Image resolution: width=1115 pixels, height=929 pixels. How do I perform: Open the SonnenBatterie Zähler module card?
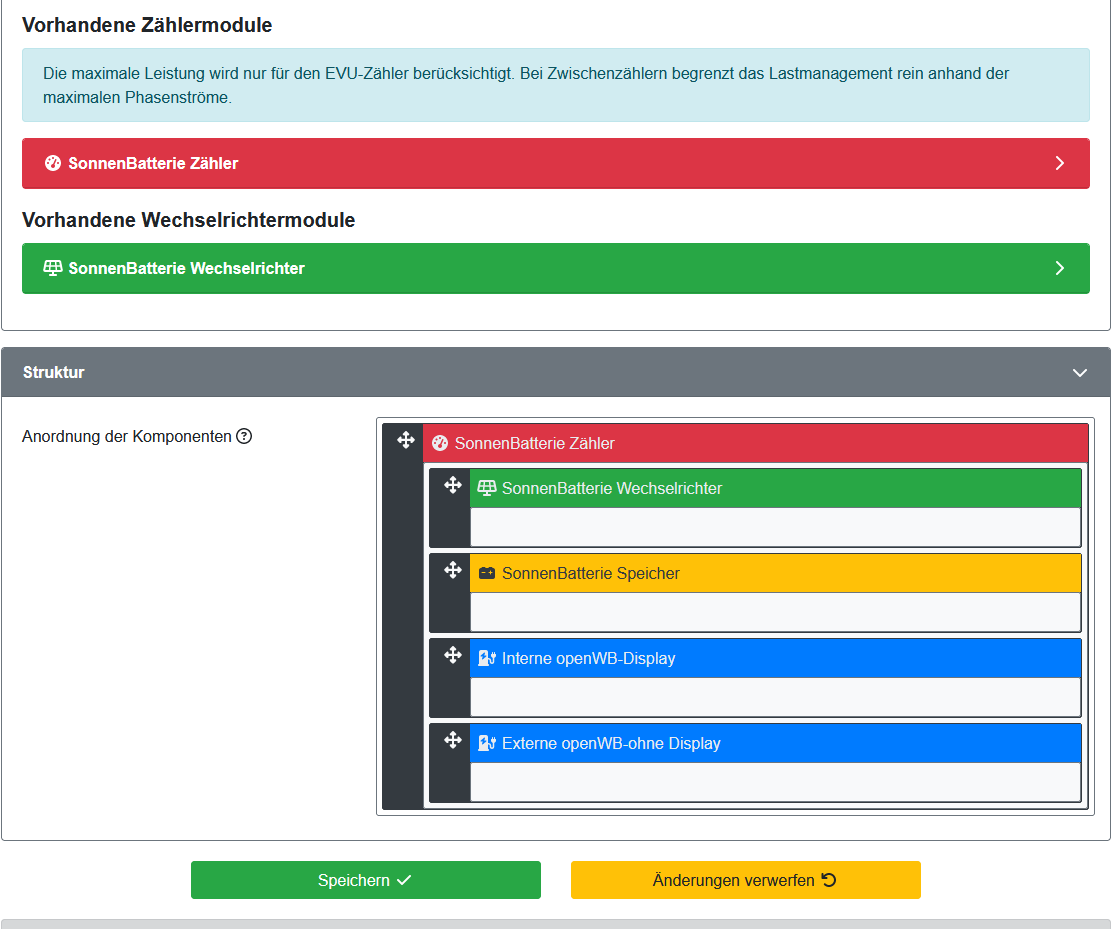point(555,164)
